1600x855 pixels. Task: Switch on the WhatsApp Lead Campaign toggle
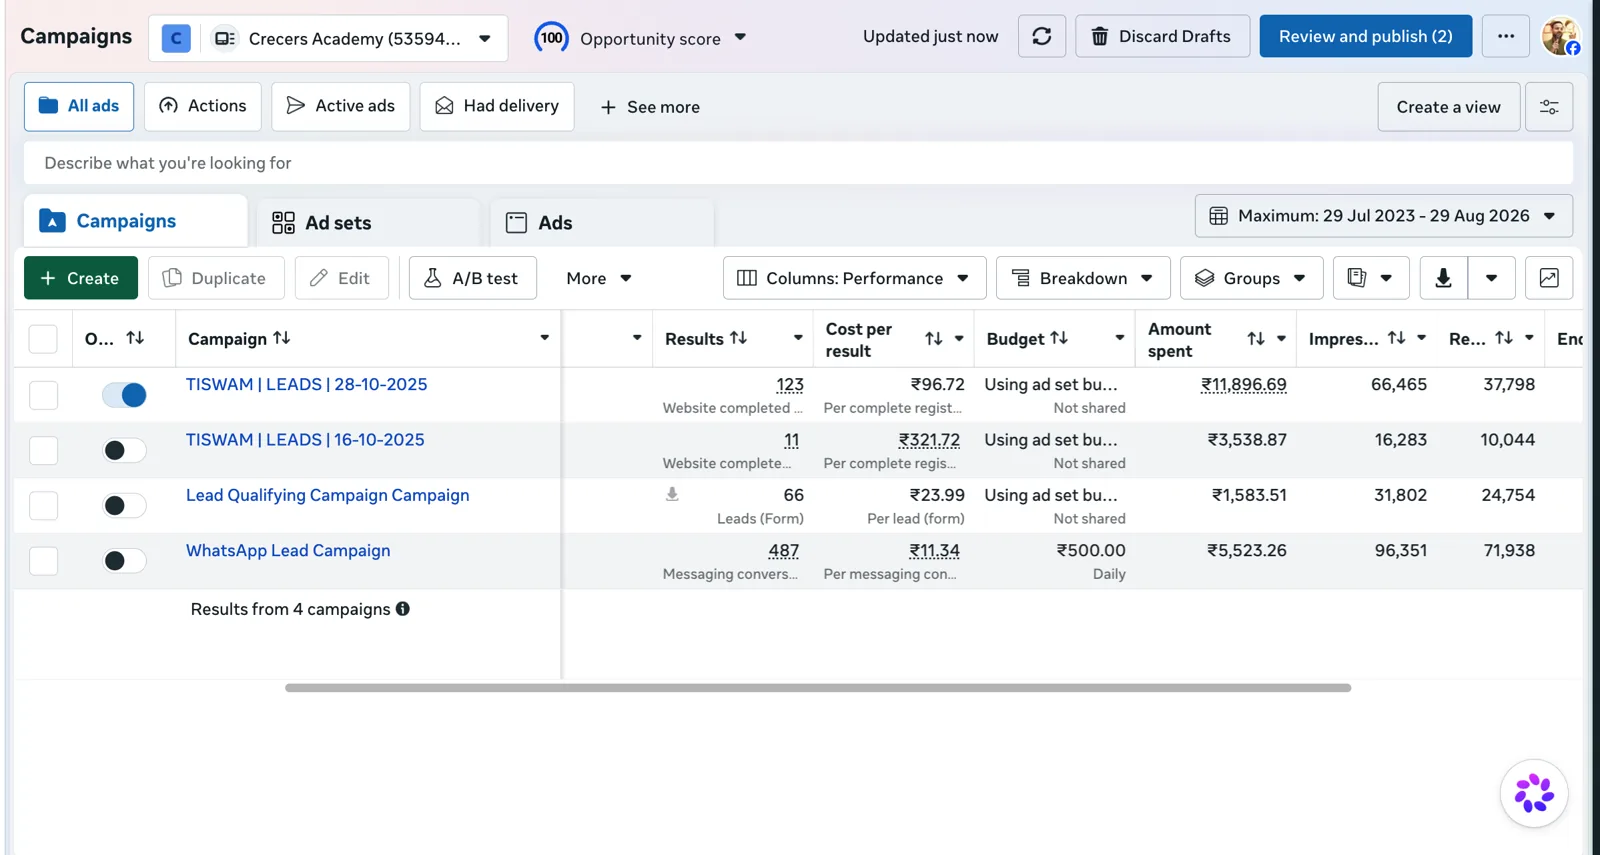pos(124,561)
